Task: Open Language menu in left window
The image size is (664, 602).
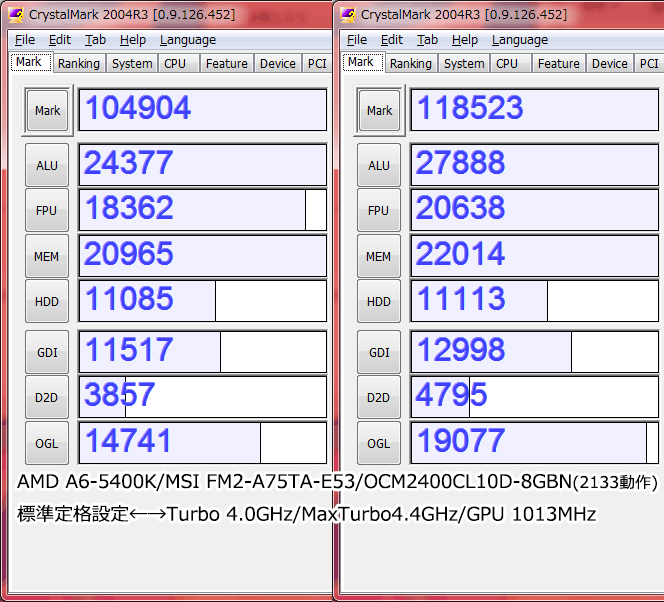Action: 188,40
